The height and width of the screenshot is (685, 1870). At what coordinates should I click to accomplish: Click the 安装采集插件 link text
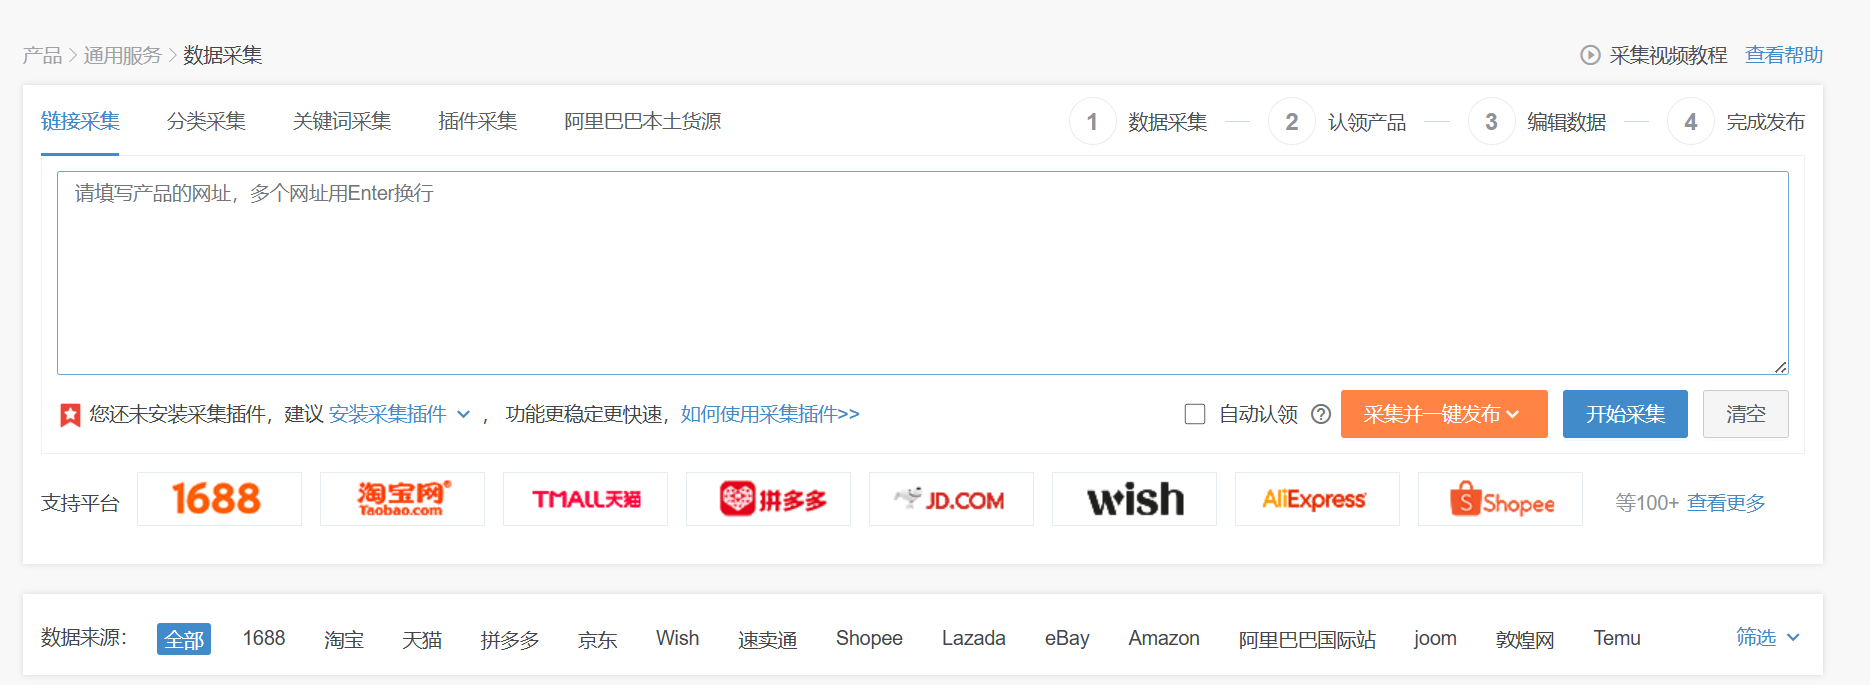[388, 414]
